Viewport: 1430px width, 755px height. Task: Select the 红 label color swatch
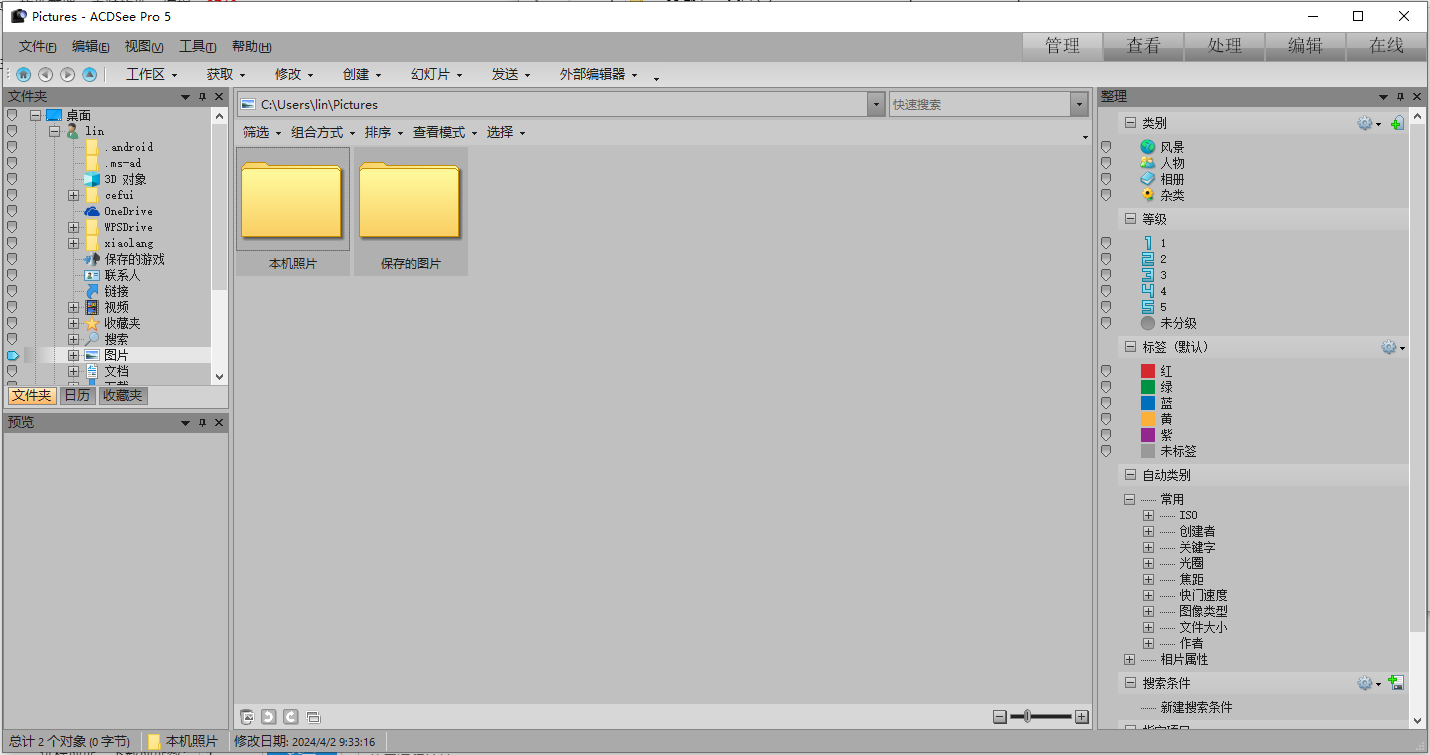[1148, 371]
